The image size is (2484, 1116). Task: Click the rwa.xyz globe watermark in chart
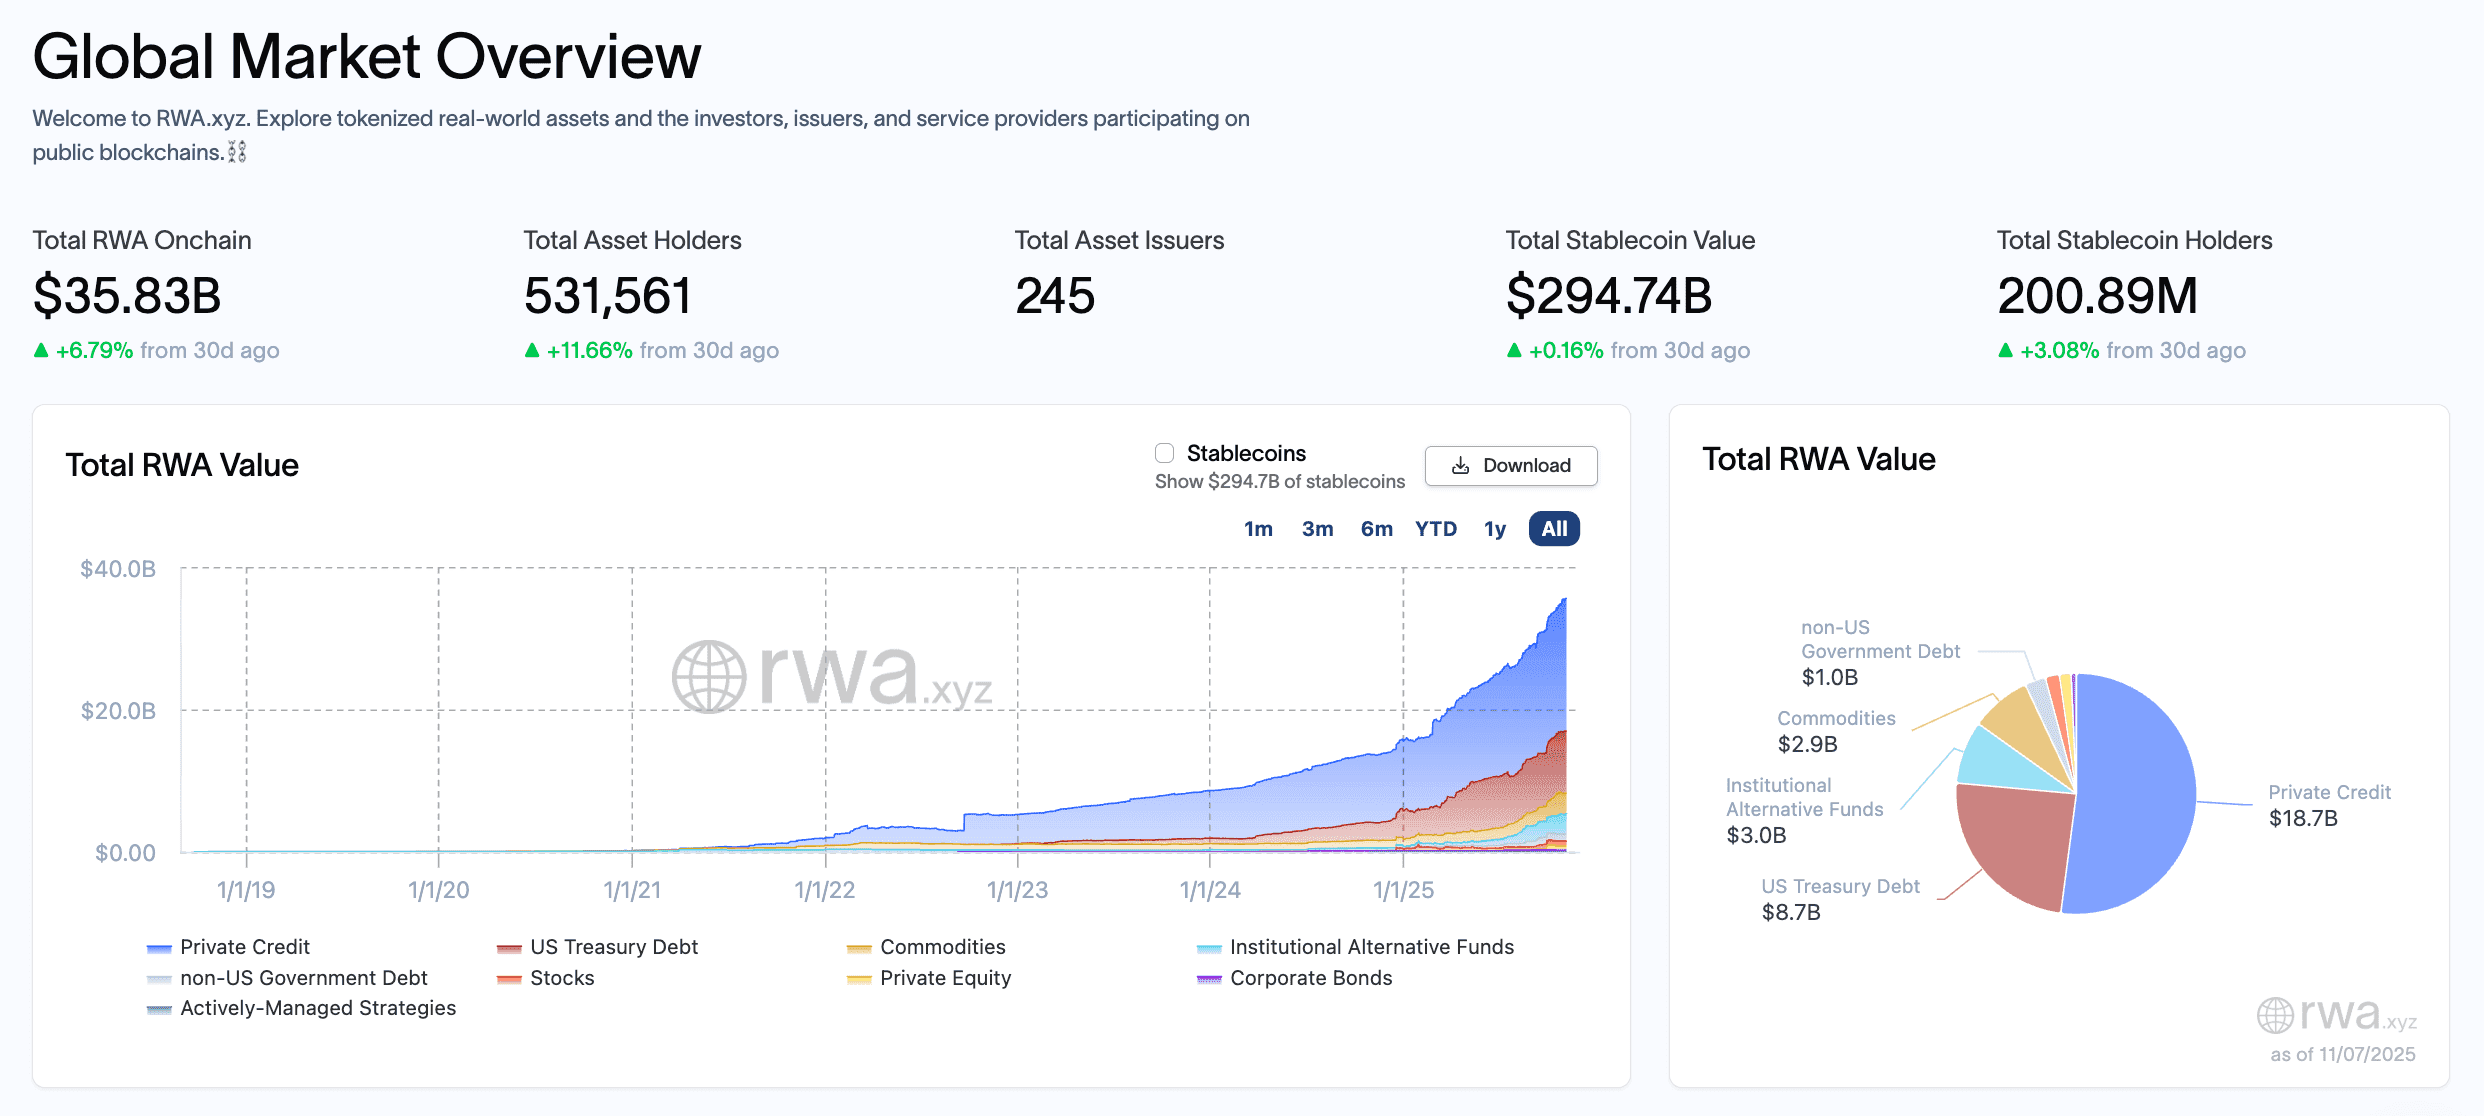pos(709,677)
